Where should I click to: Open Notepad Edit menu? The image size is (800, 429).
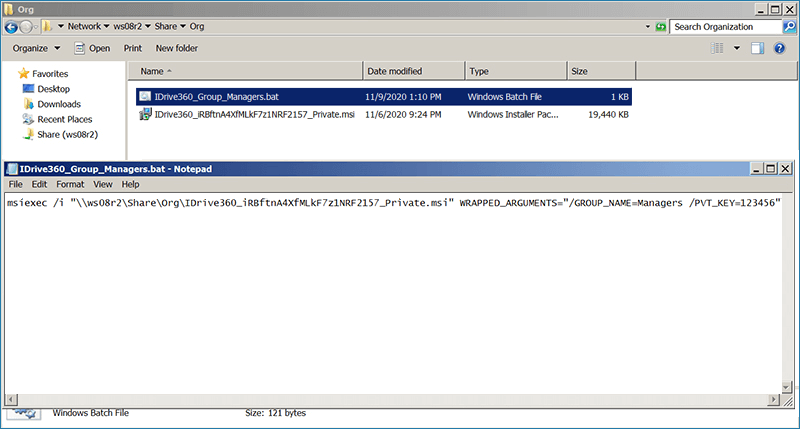[x=39, y=184]
